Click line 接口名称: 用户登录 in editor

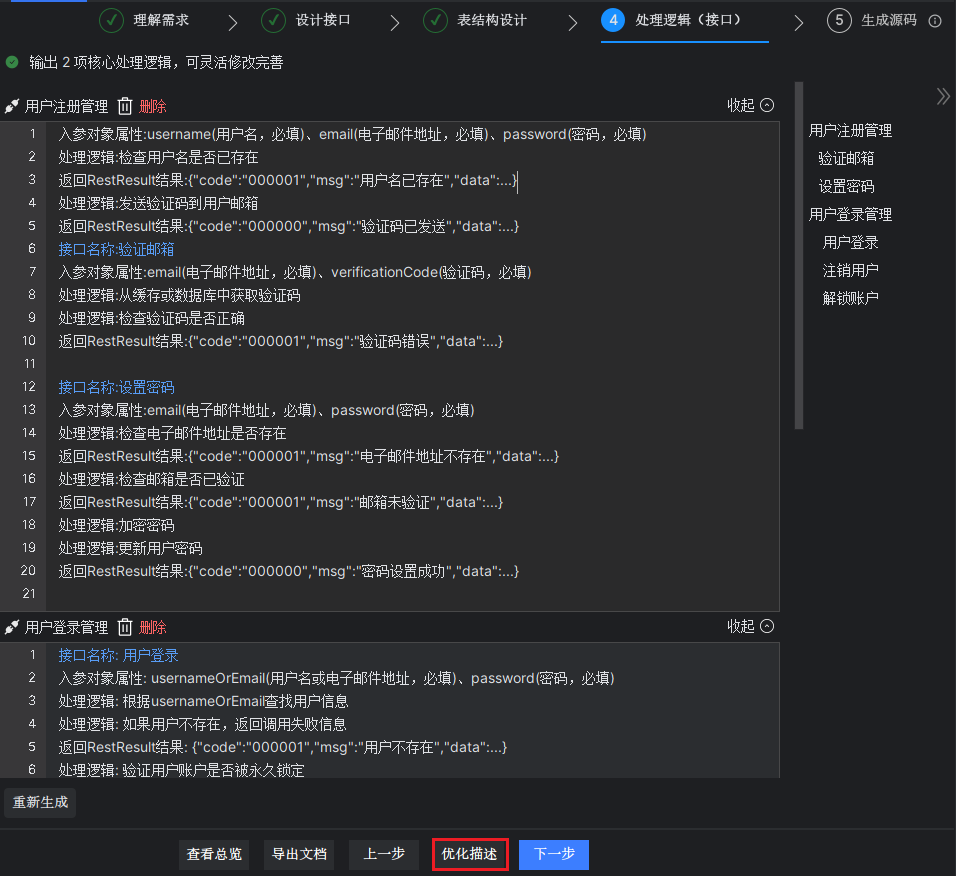pyautogui.click(x=118, y=655)
